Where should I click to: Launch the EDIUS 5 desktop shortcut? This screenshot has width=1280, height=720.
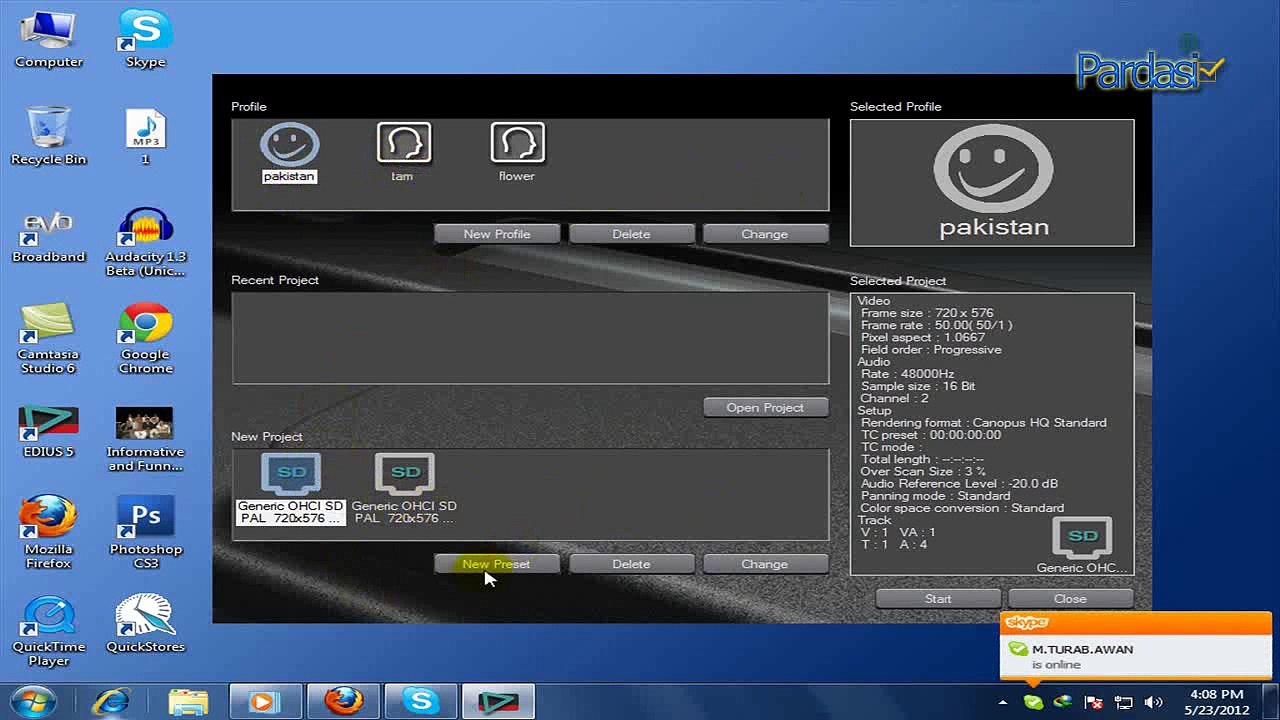click(x=49, y=432)
